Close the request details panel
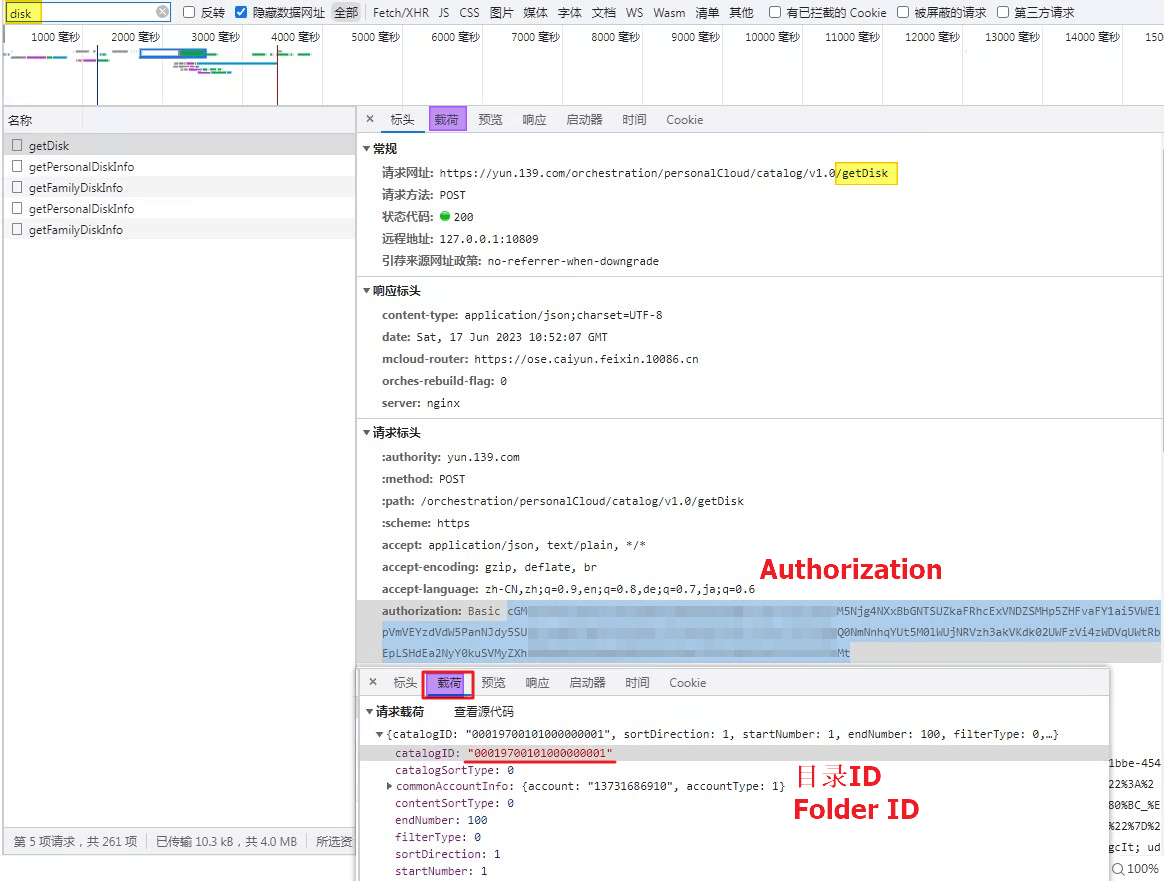 click(370, 119)
